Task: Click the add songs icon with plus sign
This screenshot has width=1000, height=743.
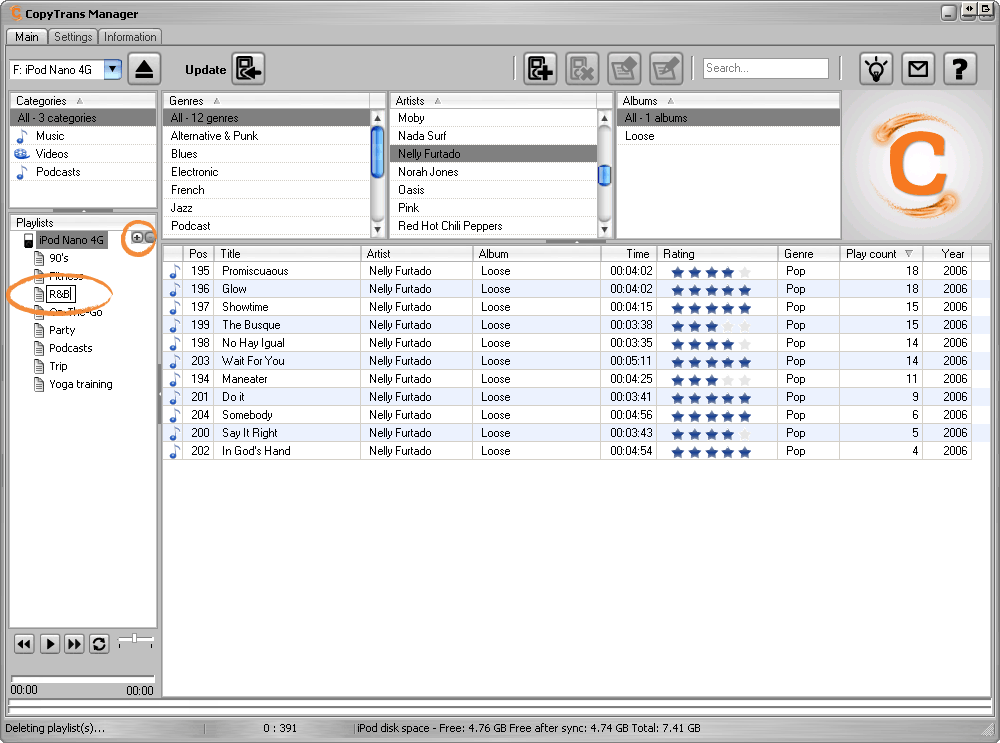Action: 540,69
